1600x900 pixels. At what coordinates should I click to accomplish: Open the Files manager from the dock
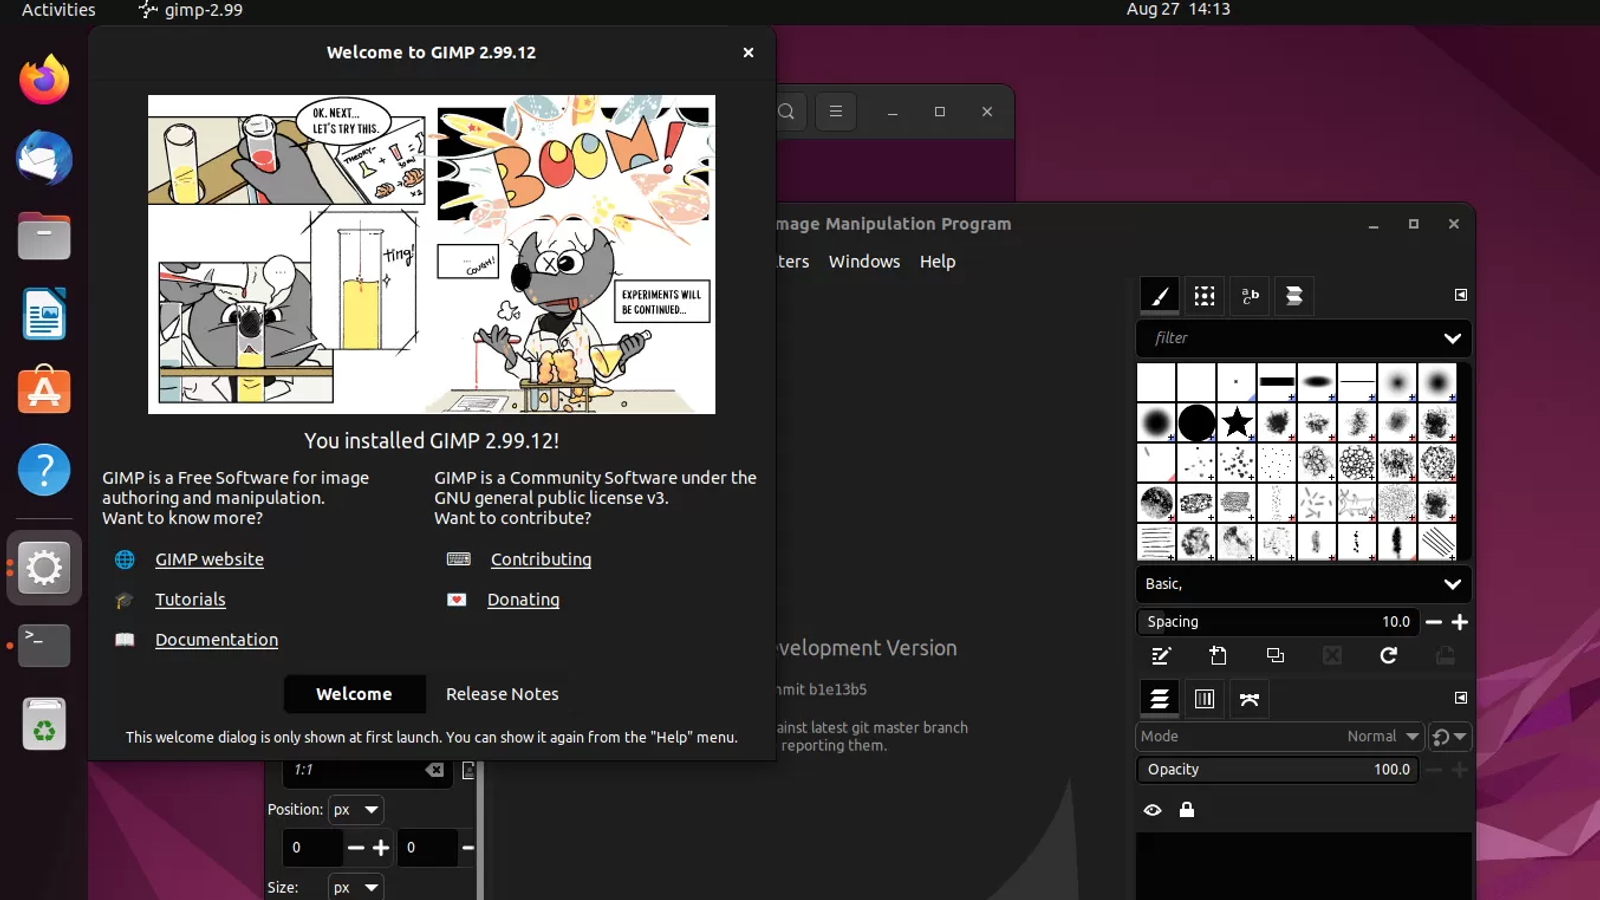click(44, 236)
